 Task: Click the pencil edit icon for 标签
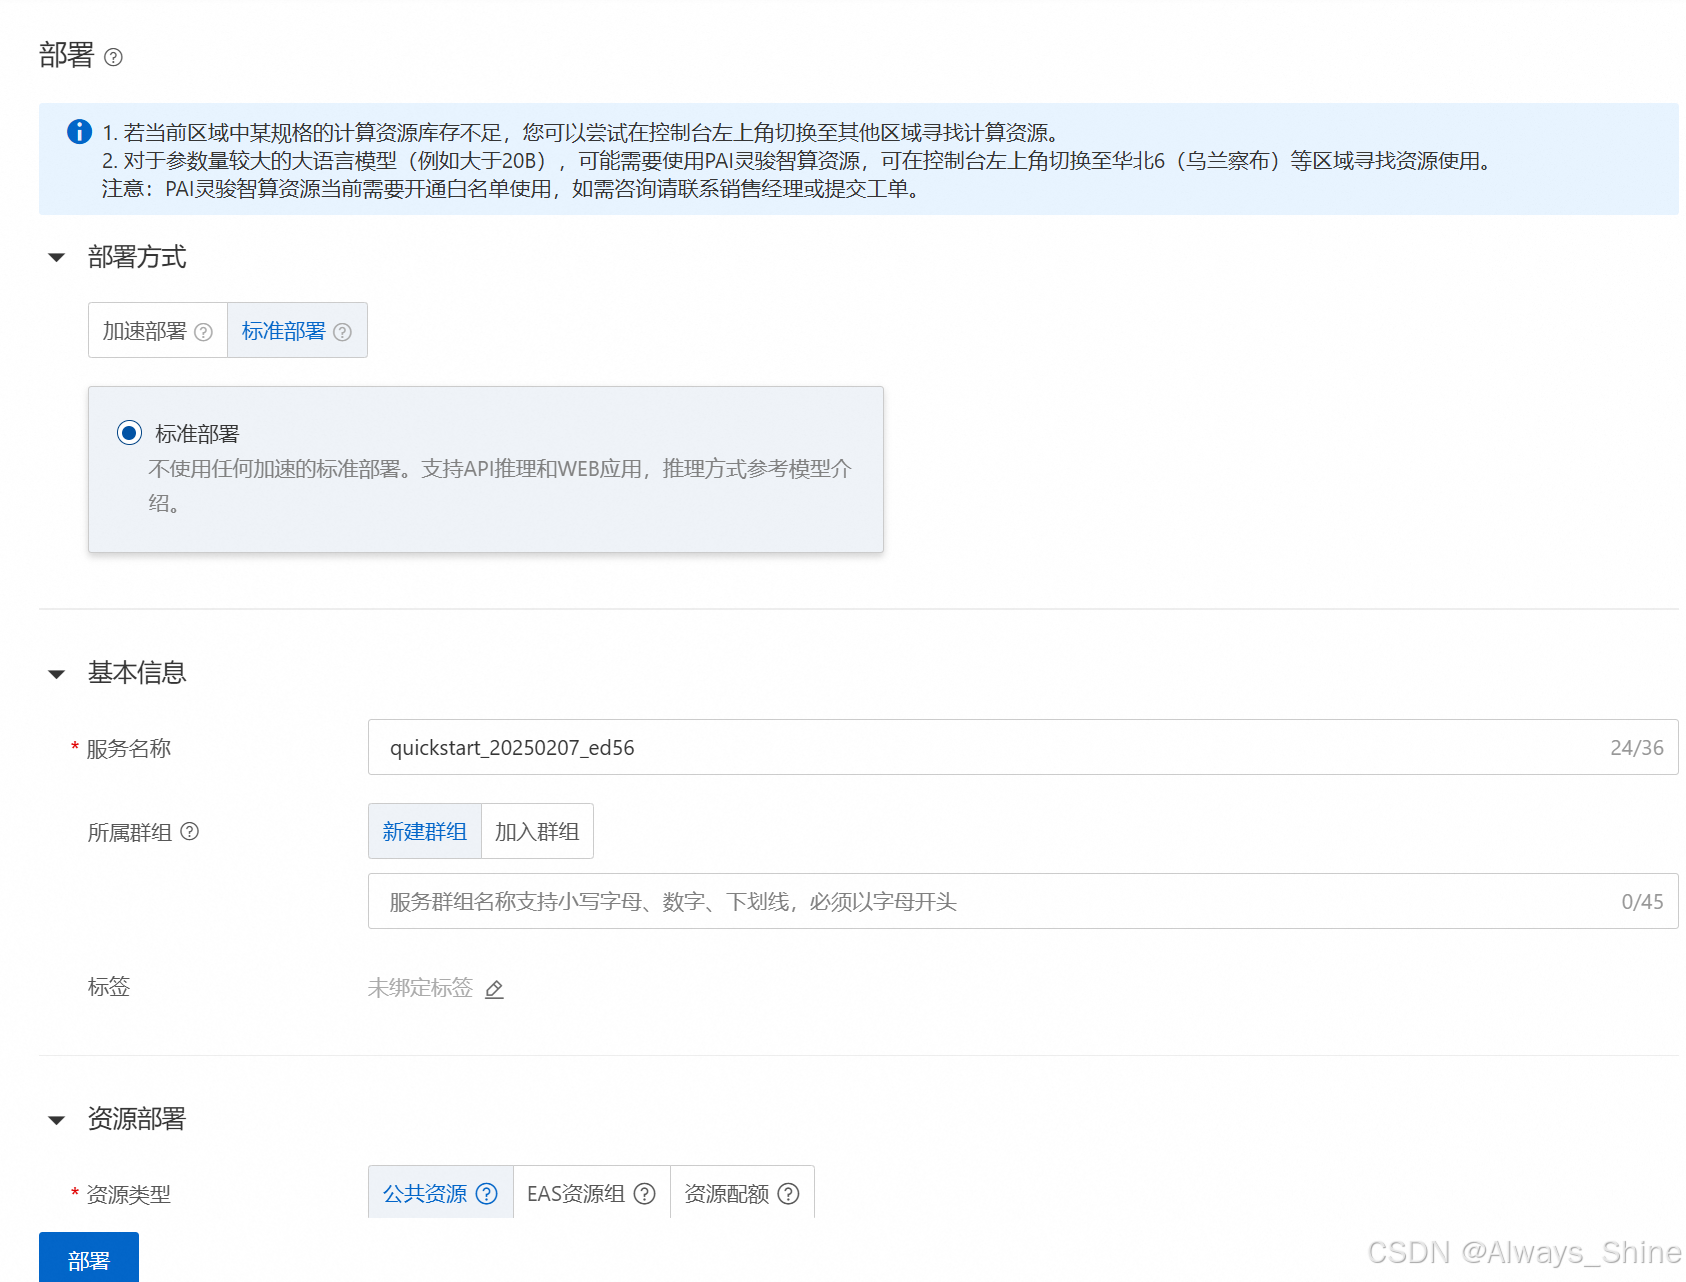point(494,989)
